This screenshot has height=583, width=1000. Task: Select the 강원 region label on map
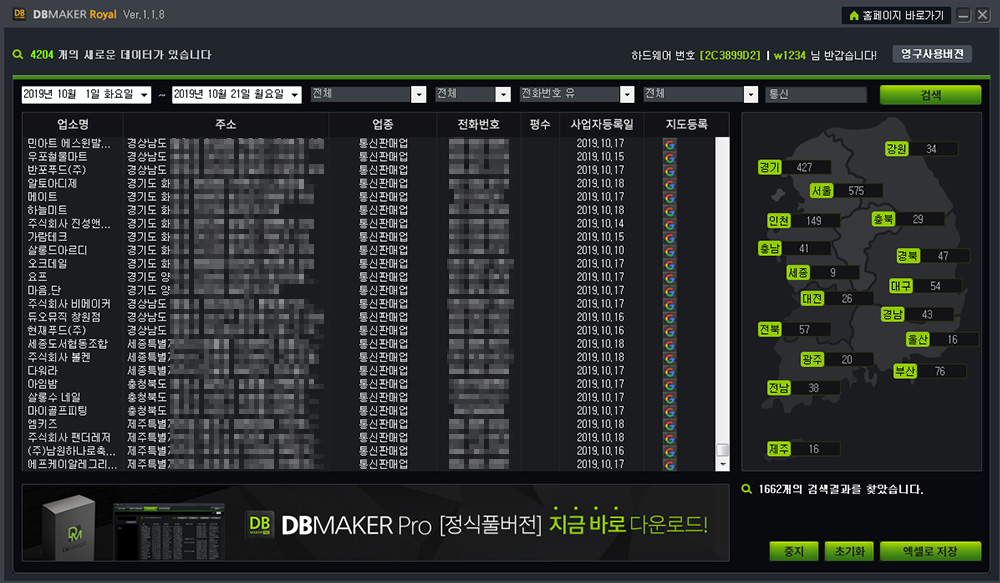tap(896, 149)
